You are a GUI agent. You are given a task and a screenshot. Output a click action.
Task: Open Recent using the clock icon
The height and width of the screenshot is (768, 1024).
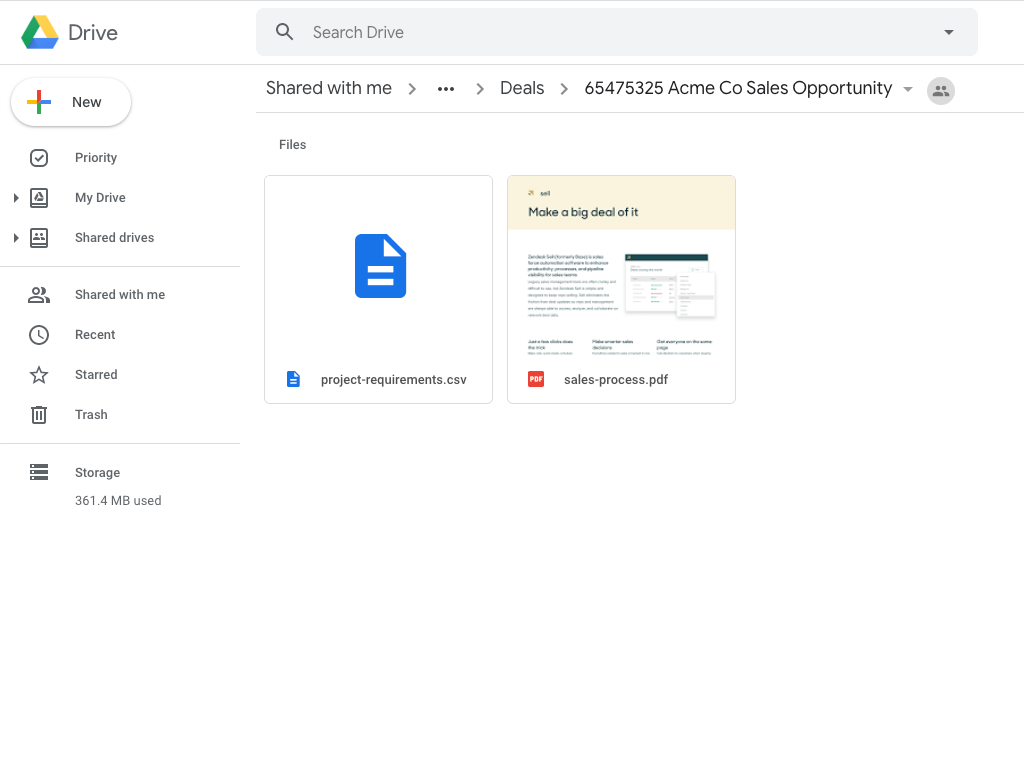[38, 334]
